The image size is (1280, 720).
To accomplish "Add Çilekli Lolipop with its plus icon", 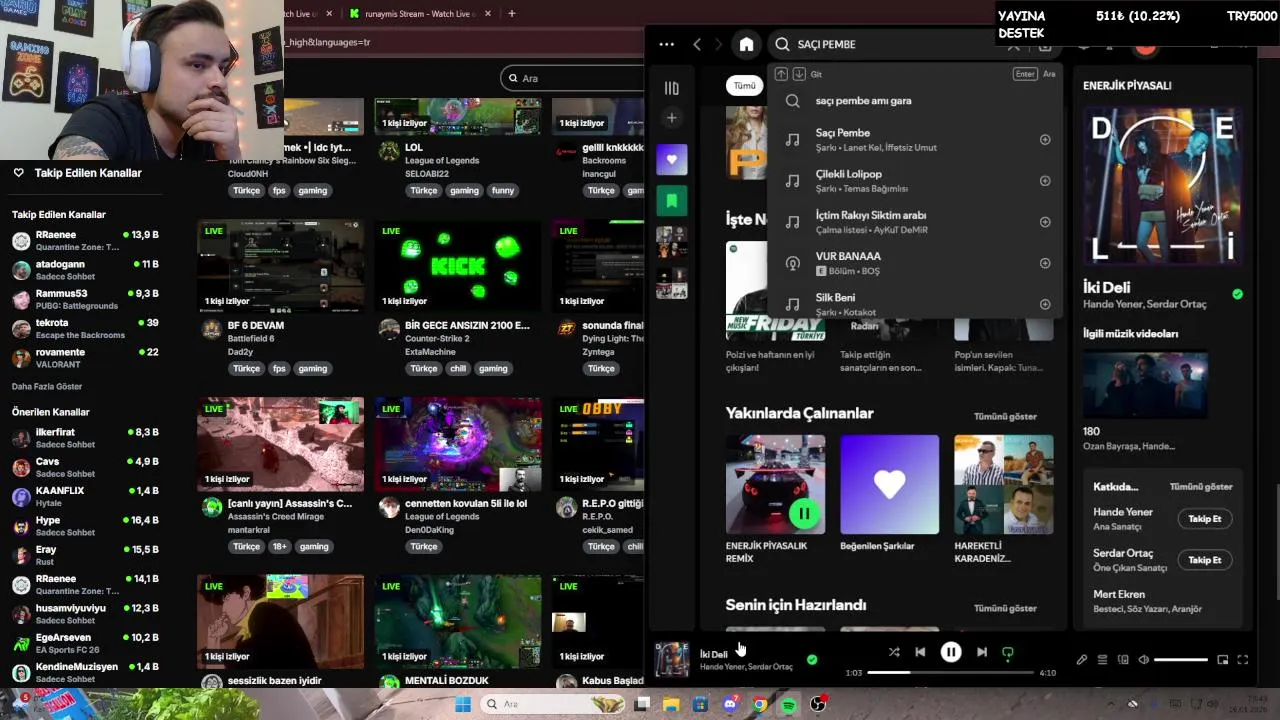I will (x=1045, y=181).
